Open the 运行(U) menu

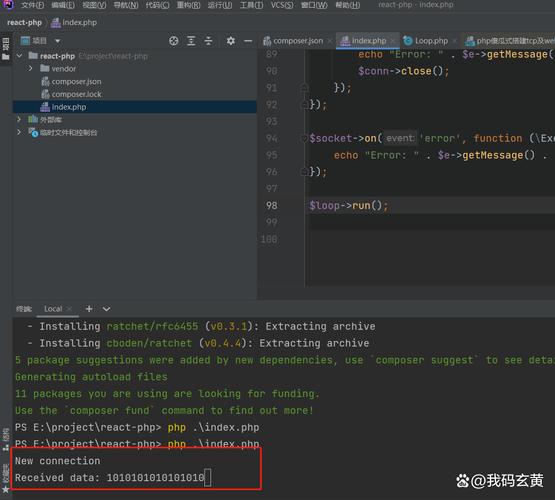pyautogui.click(x=220, y=5)
